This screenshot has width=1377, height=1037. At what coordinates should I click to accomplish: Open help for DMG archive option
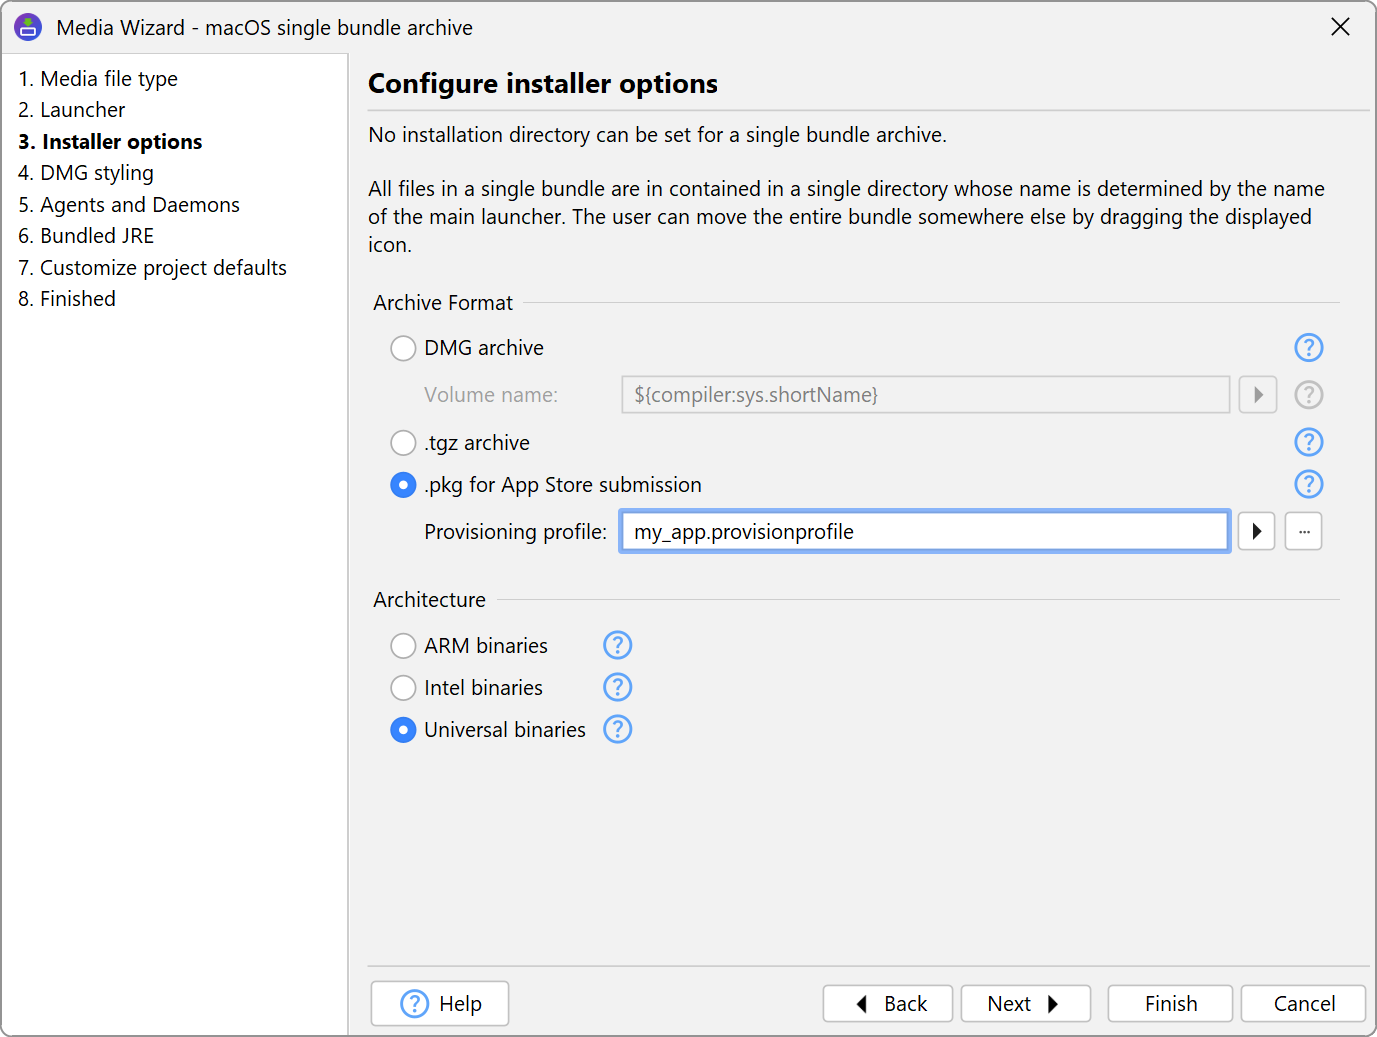coord(1308,348)
